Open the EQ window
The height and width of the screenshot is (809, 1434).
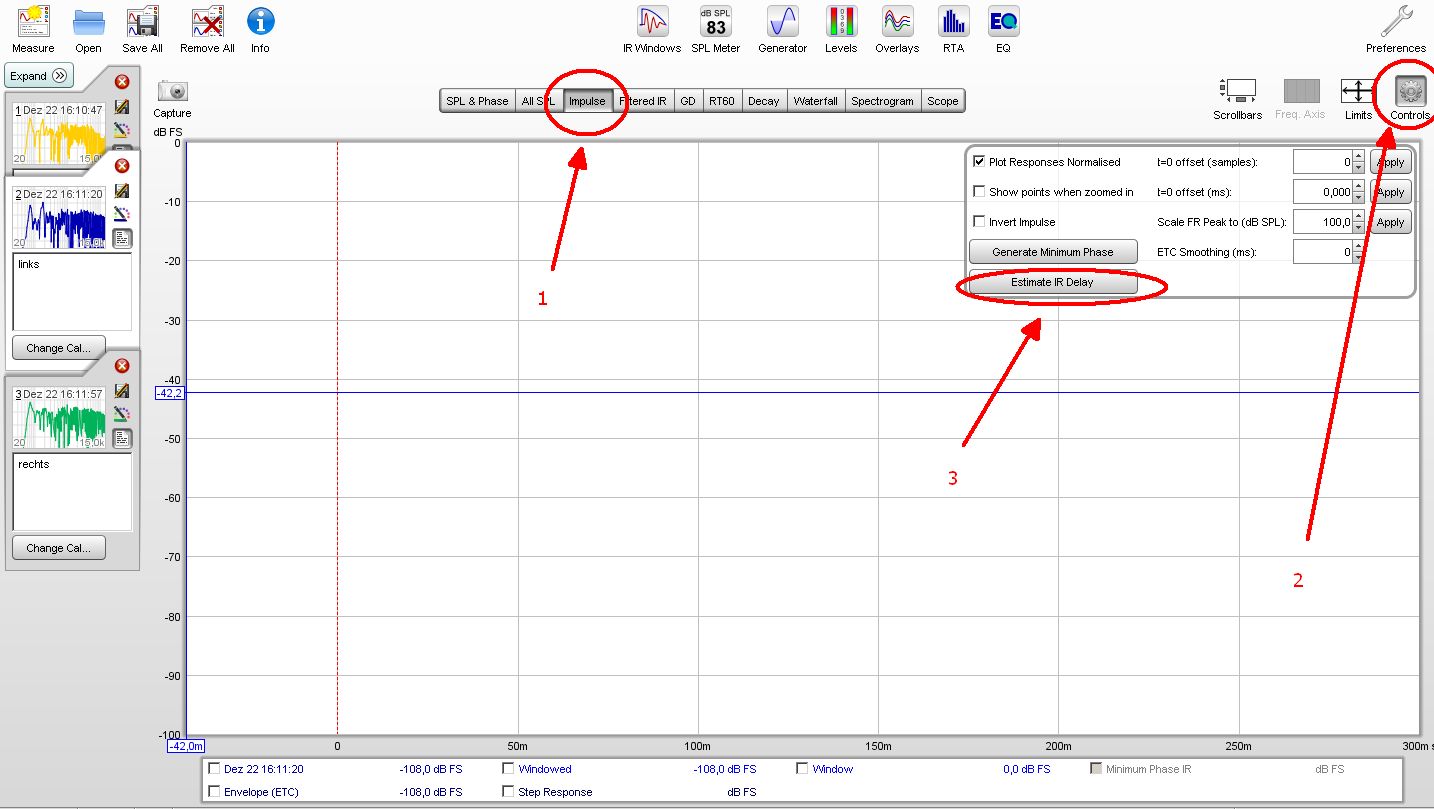tap(1003, 29)
